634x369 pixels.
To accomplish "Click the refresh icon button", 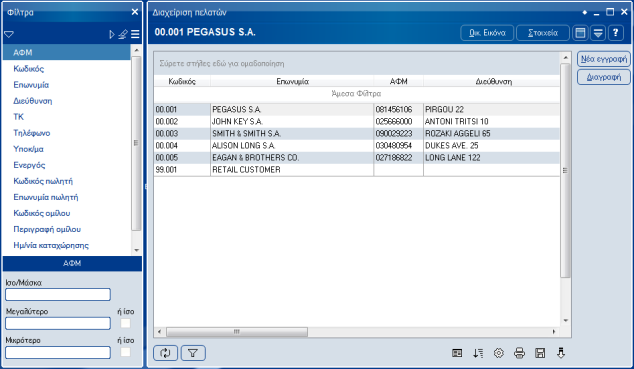I will pos(165,353).
